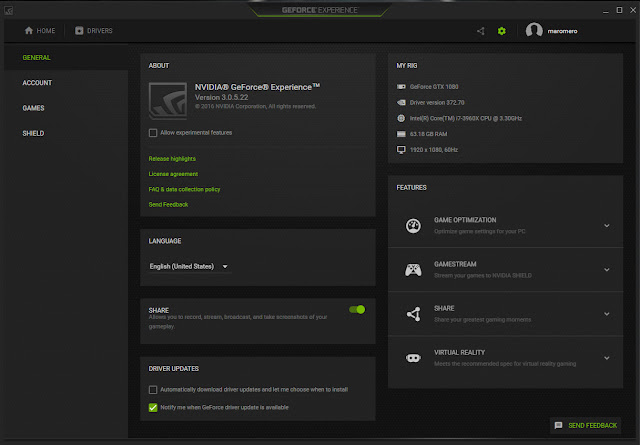
Task: Click the driver icon beside Driver version
Action: pos(401,102)
